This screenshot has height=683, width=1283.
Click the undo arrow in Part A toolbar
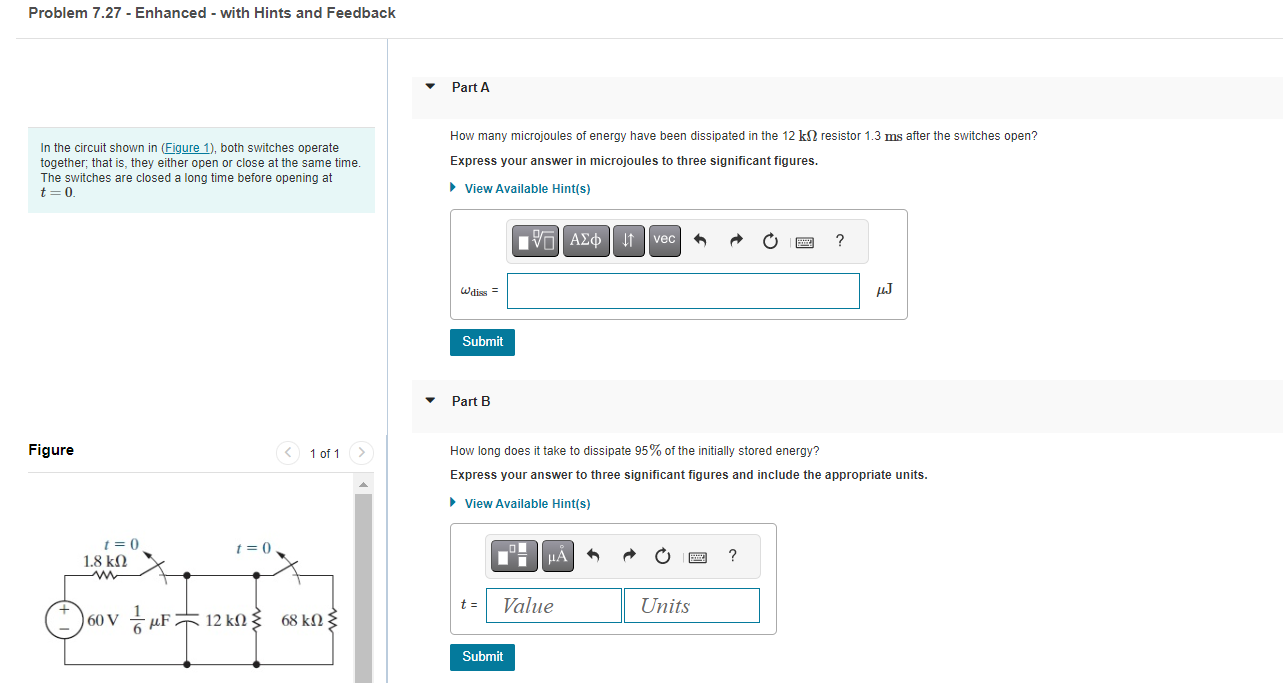(x=700, y=240)
